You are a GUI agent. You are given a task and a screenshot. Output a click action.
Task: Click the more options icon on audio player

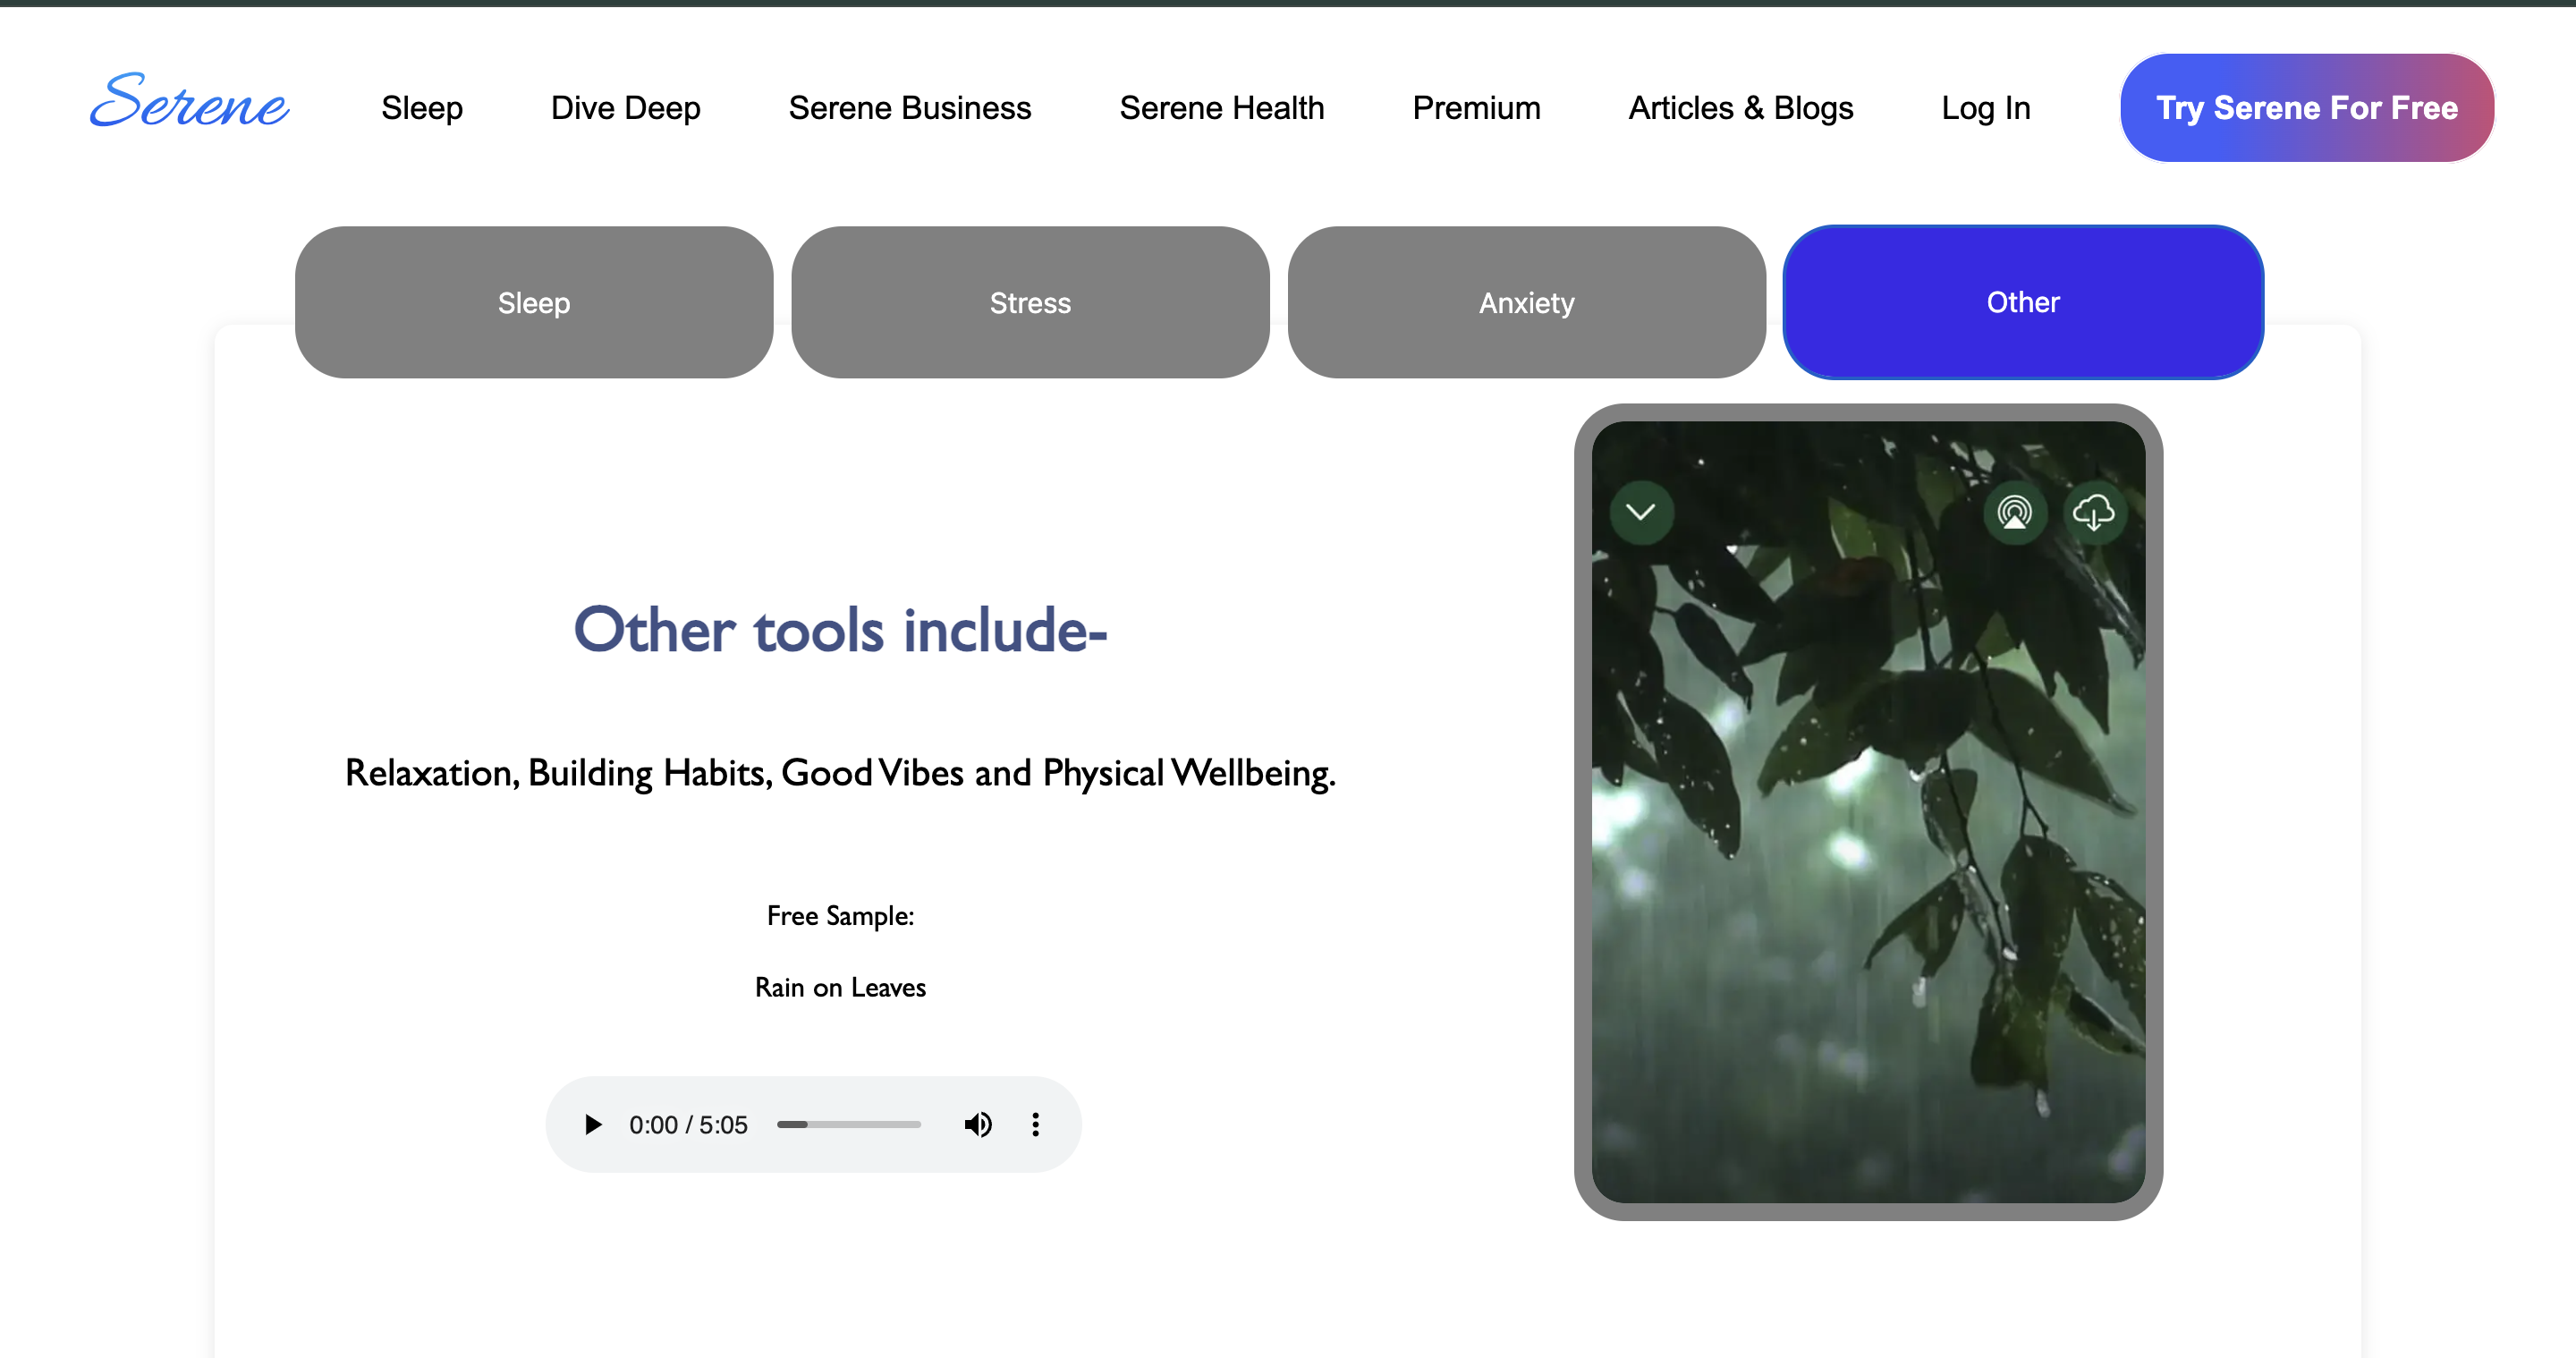(1034, 1125)
